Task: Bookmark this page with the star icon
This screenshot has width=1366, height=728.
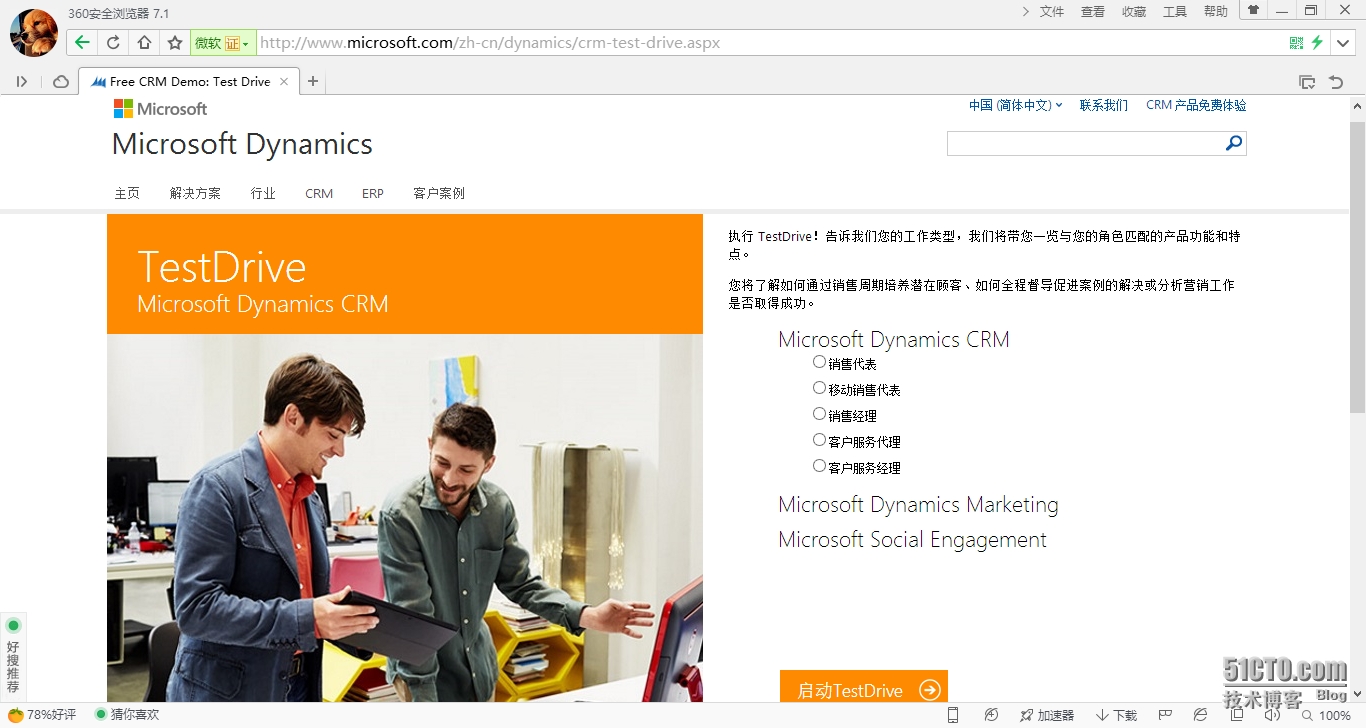Action: coord(175,42)
